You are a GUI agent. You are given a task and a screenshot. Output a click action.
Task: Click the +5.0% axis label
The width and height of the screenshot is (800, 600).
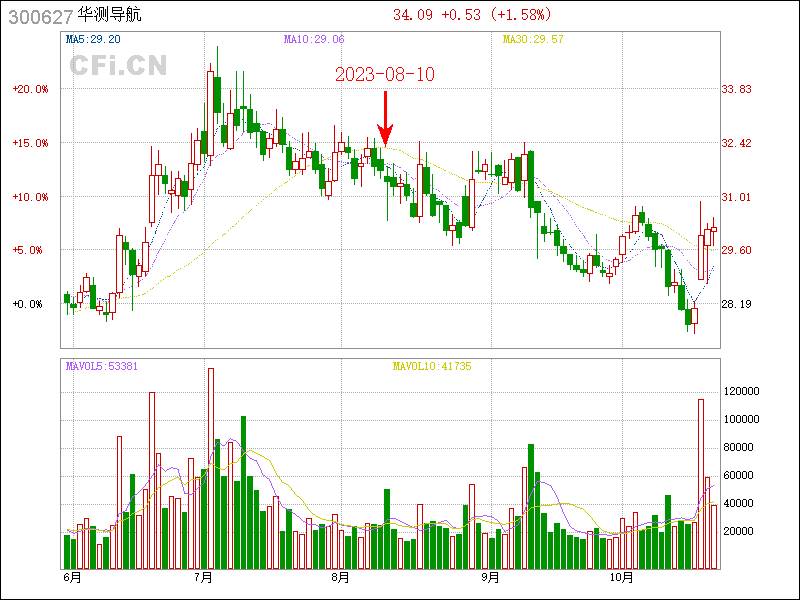[x=28, y=250]
